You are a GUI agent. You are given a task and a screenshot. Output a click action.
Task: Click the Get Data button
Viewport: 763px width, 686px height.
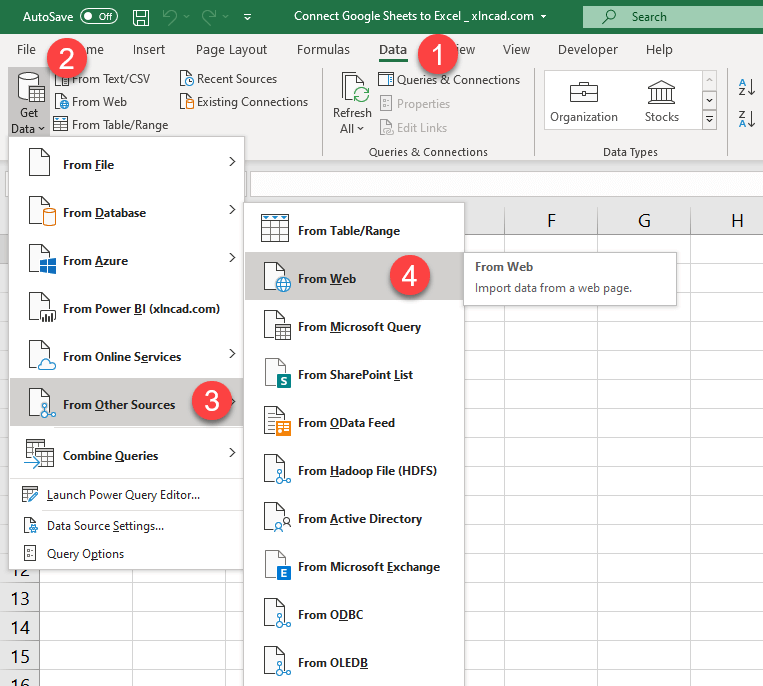[x=29, y=103]
